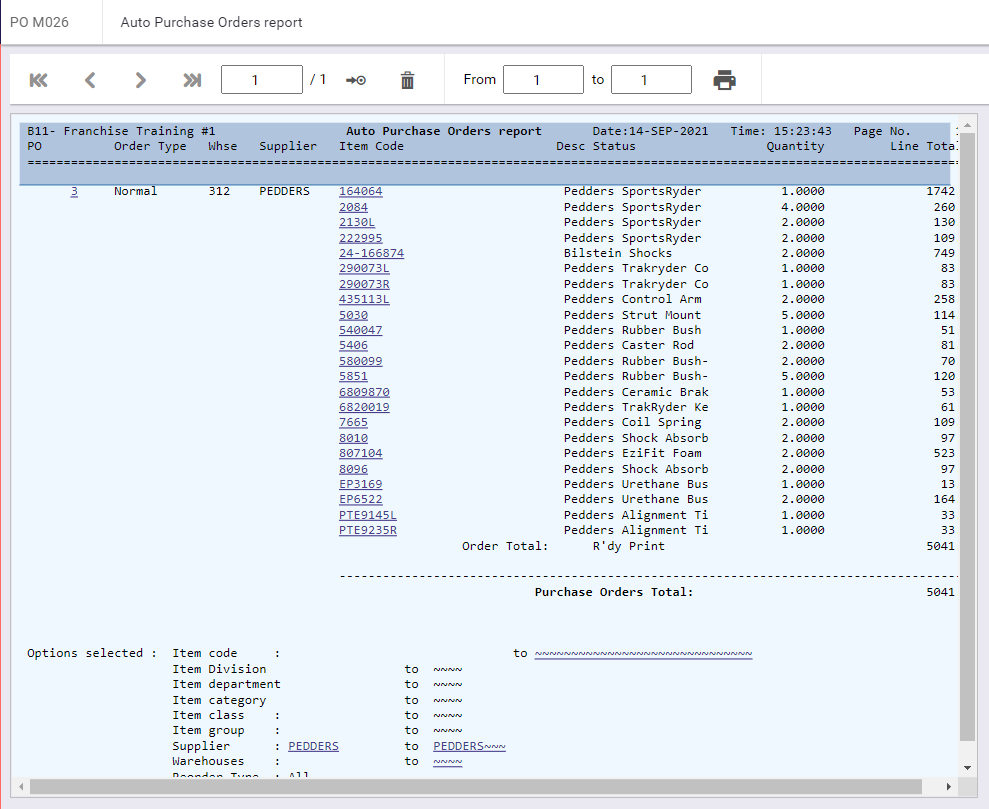Click the warehouse '312' cell
Screen dimensions: 989x809
click(x=219, y=191)
